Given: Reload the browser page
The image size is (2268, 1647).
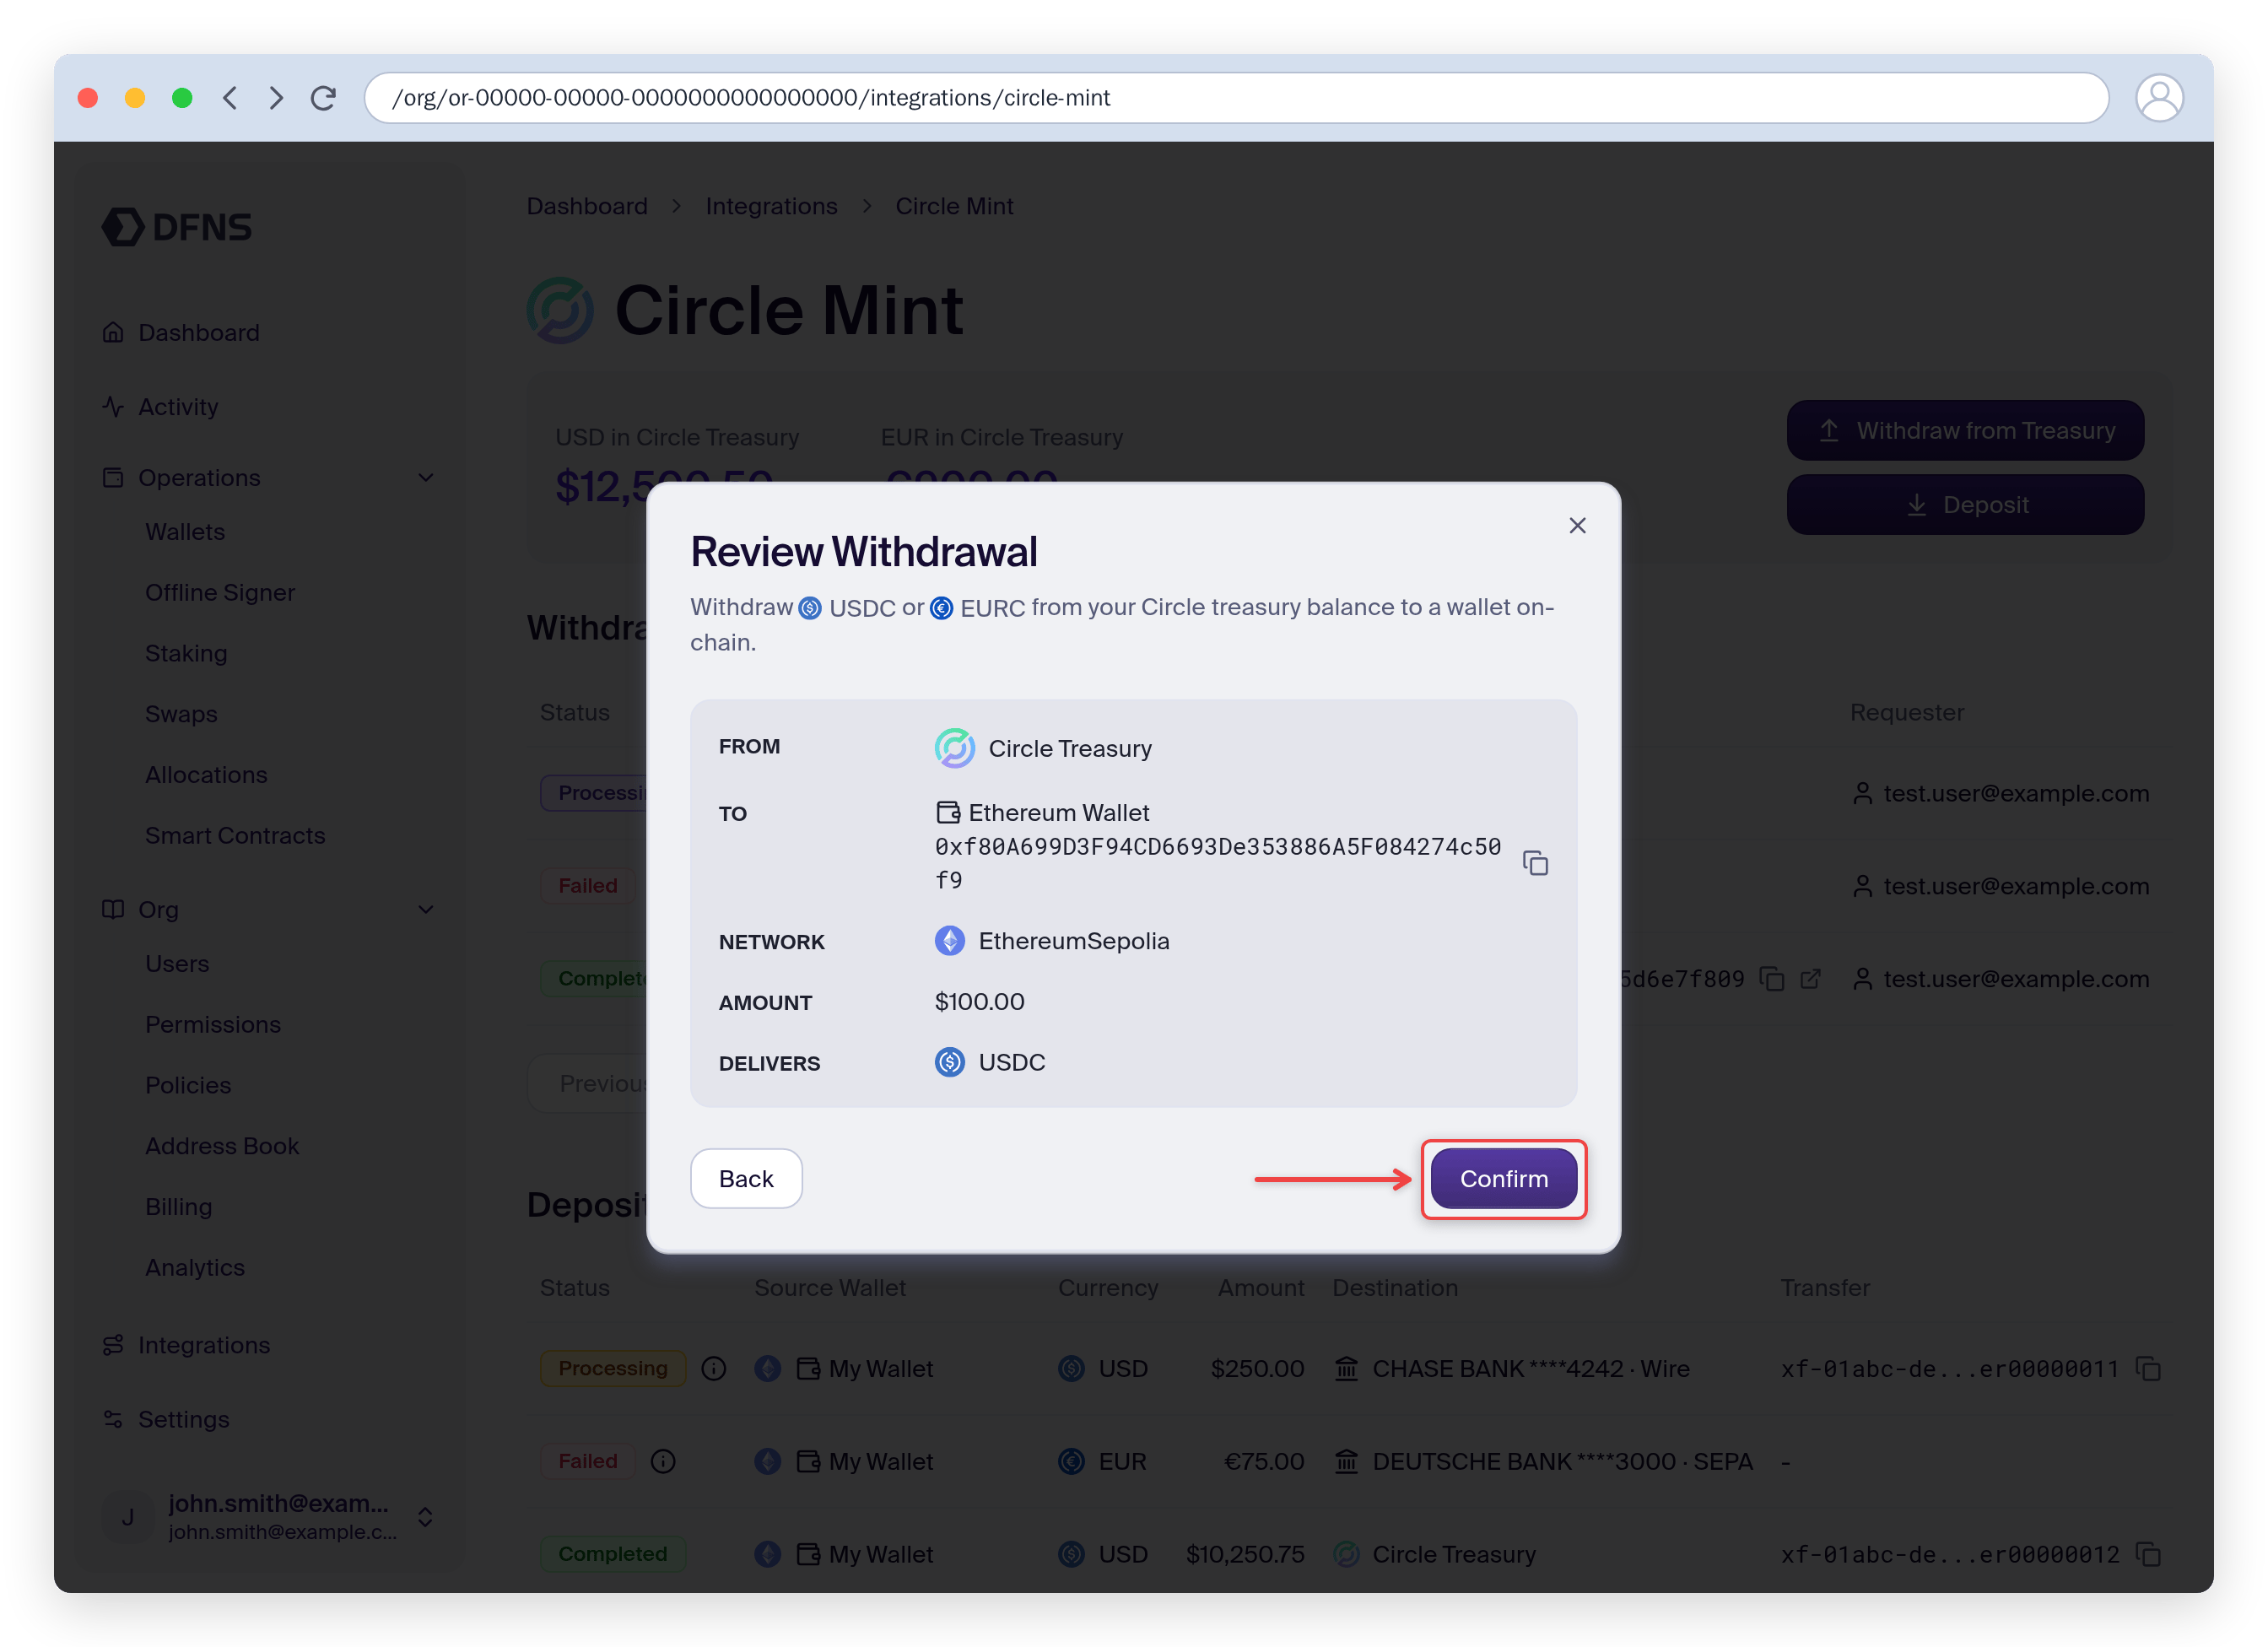Looking at the screenshot, I should [323, 98].
